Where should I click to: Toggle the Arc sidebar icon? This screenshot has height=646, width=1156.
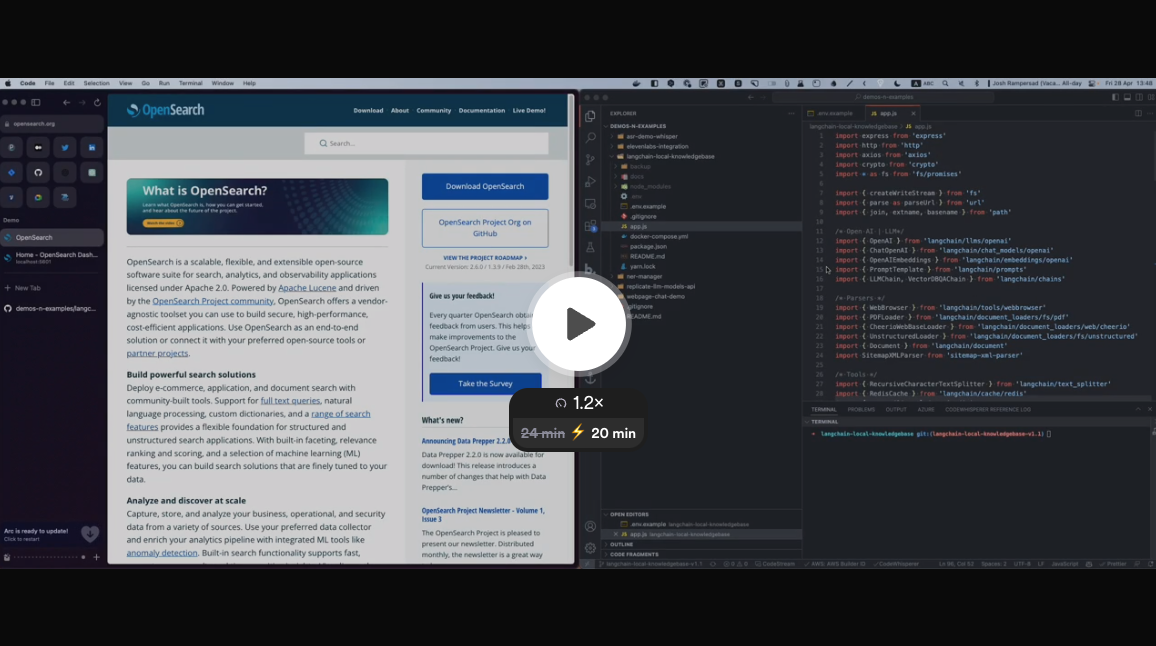click(x=35, y=103)
